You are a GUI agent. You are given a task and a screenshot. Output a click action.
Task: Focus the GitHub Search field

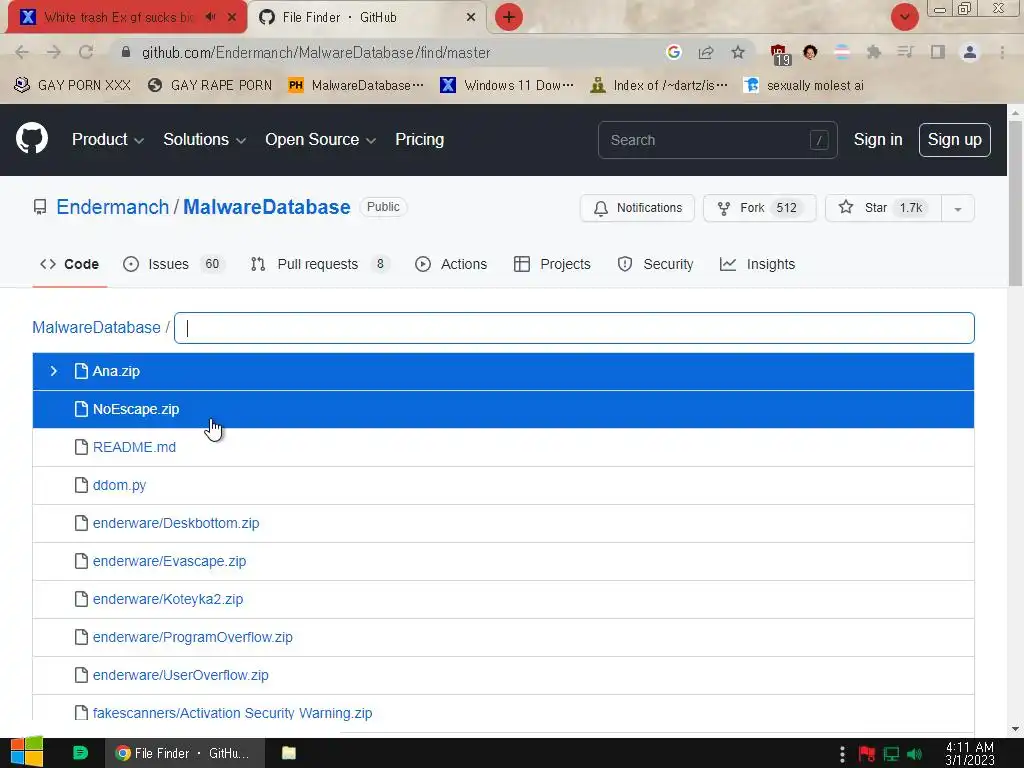tap(717, 140)
